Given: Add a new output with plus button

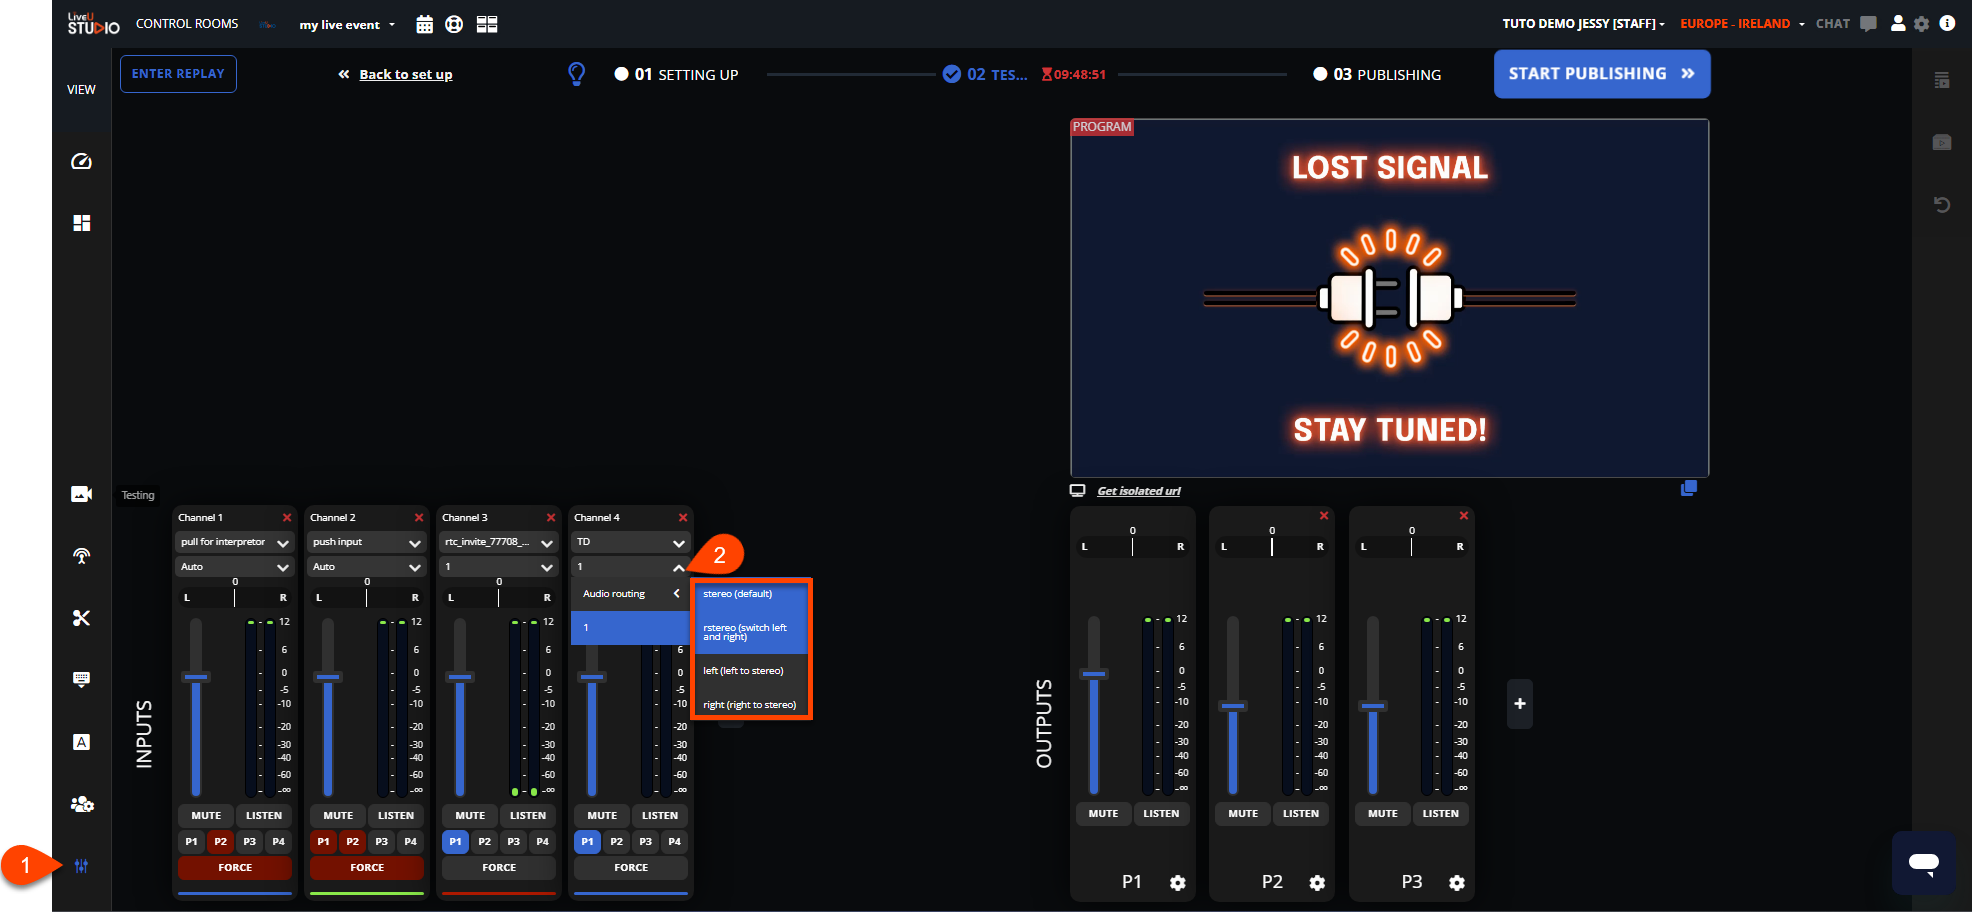Looking at the screenshot, I should pos(1519,704).
